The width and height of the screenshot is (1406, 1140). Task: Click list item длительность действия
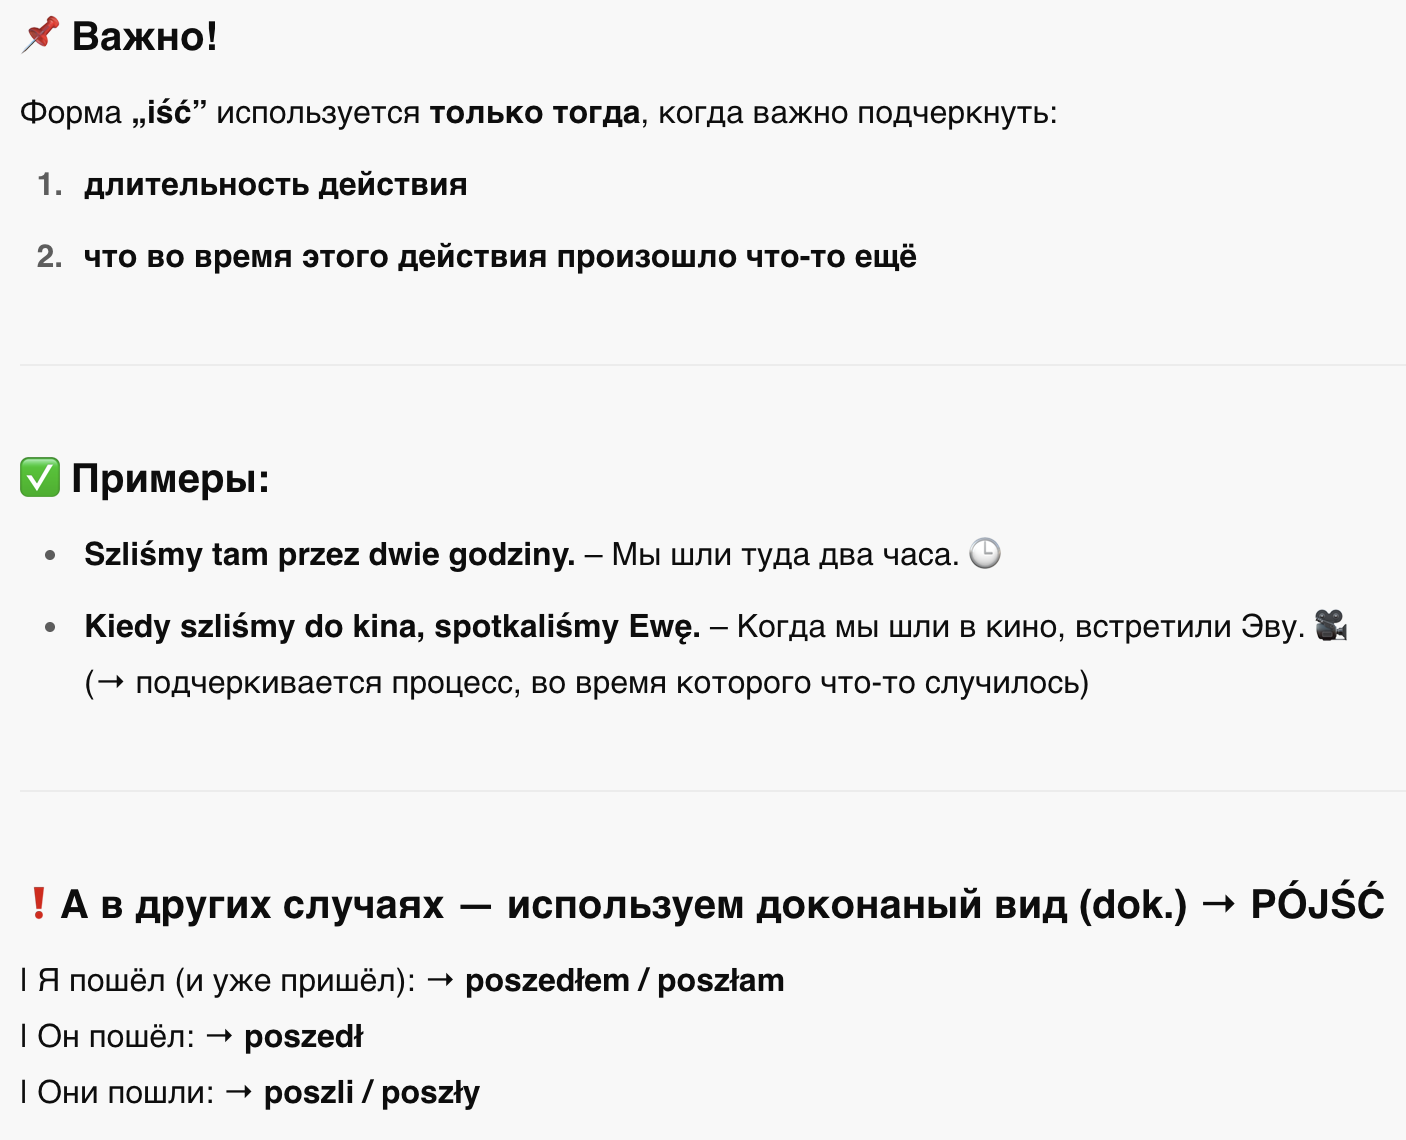[x=276, y=185]
